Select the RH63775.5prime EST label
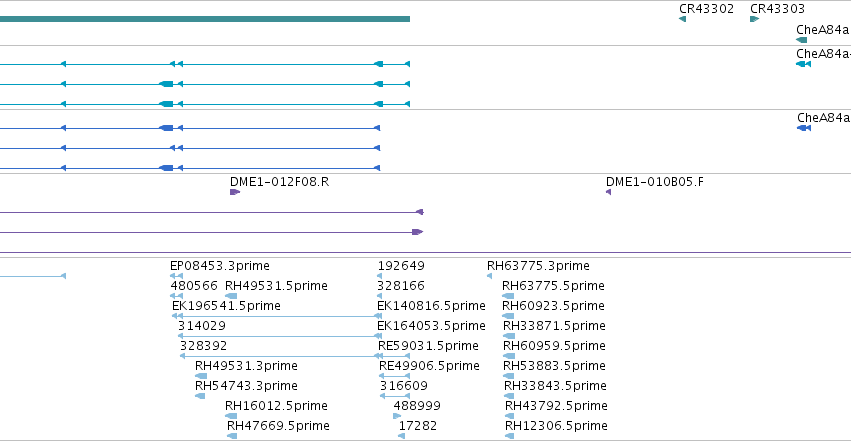The width and height of the screenshot is (851, 441). tap(553, 286)
